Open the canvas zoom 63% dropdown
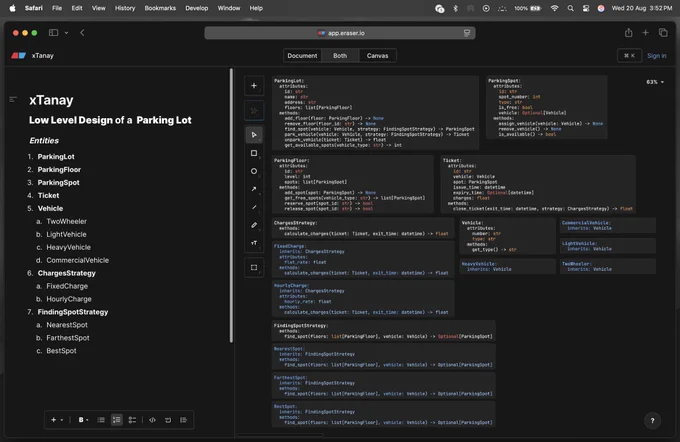 [x=655, y=82]
